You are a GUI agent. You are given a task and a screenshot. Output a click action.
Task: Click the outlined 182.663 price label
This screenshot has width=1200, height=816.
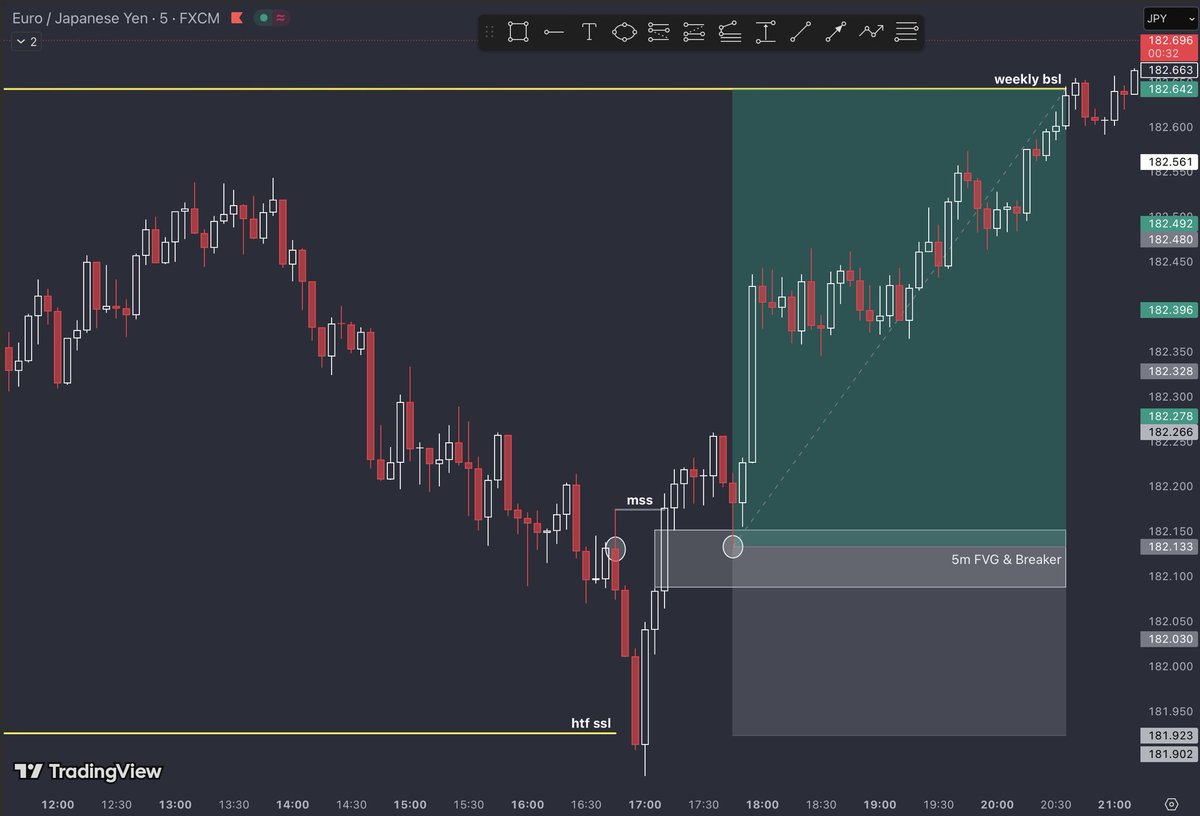(1169, 70)
